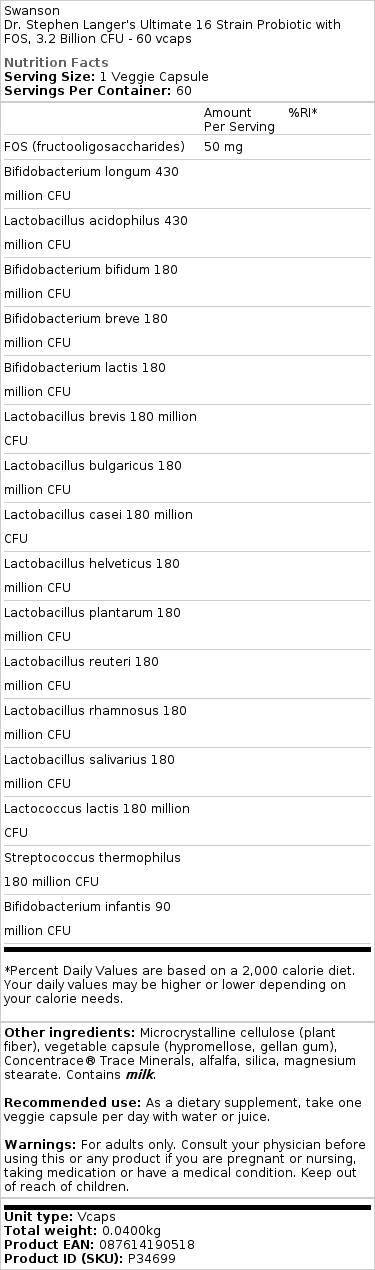Viewport: 375px width, 1270px height.
Task: Click the 50 mg amount value
Action: pos(224,147)
